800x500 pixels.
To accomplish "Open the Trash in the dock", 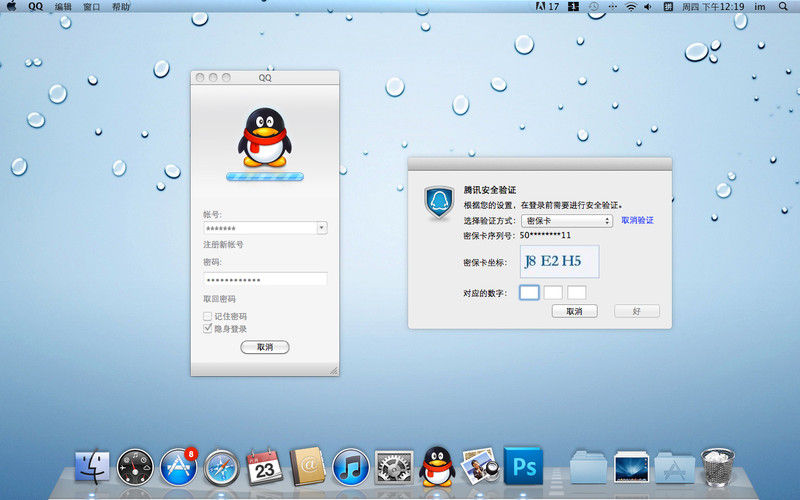I will [717, 466].
